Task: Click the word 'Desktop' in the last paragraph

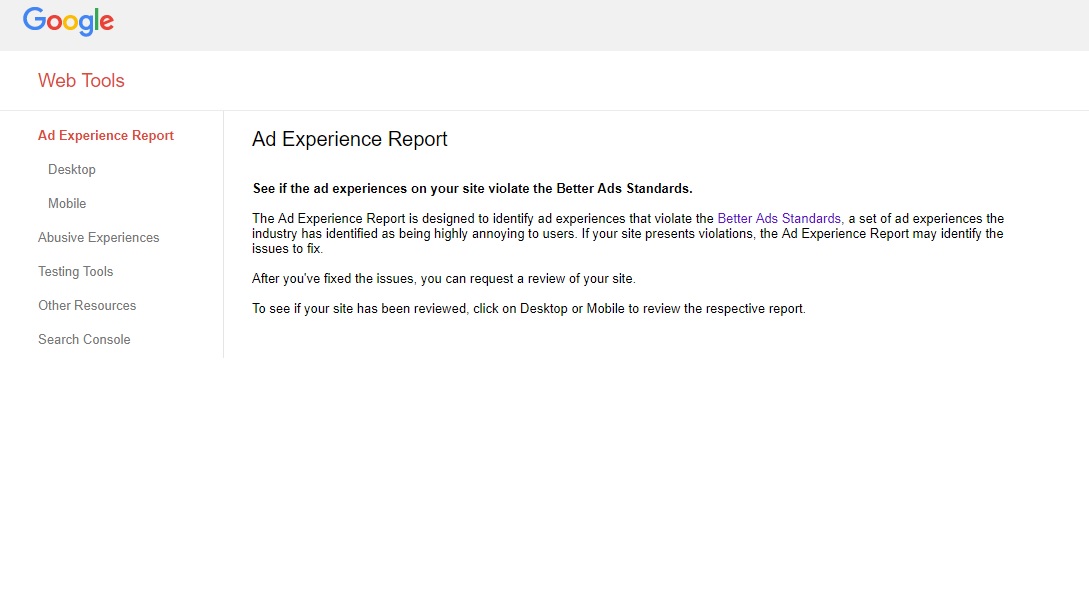Action: (x=543, y=309)
